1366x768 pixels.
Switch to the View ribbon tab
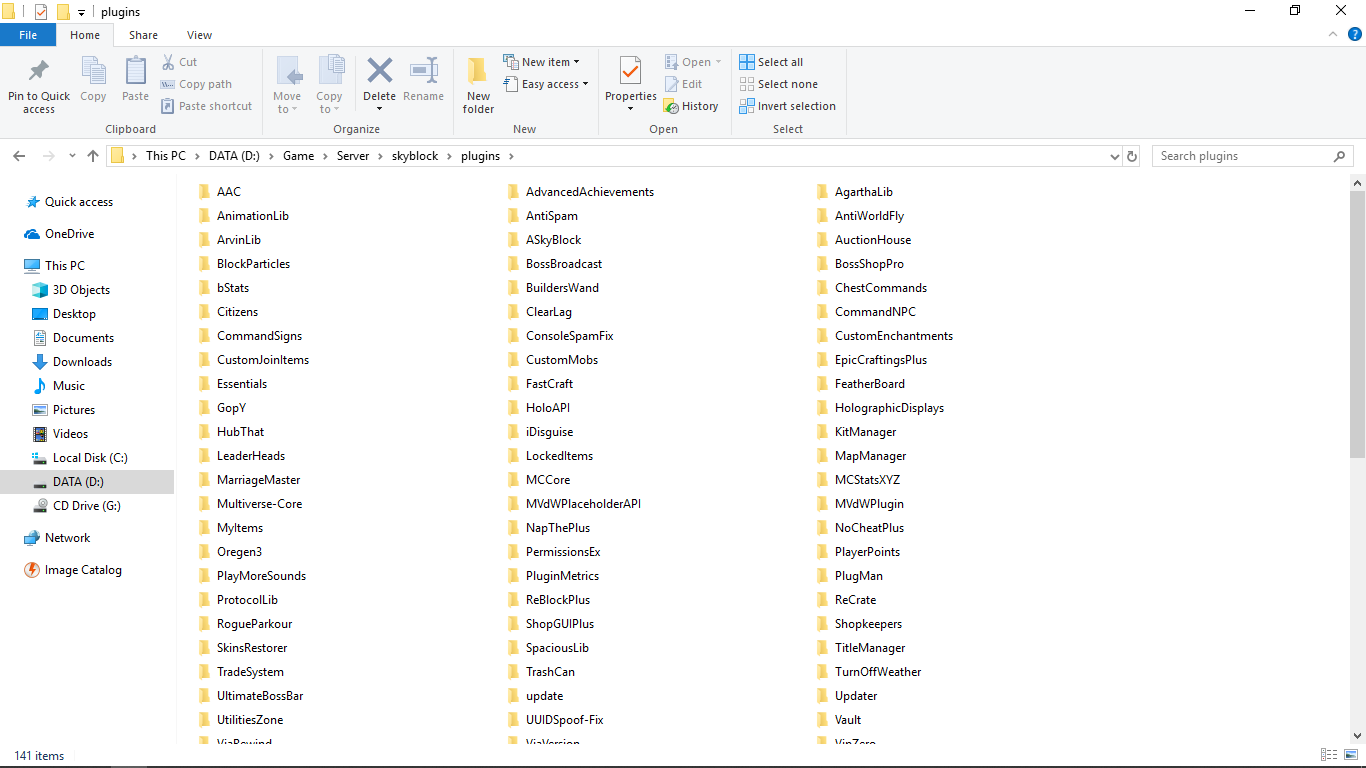click(x=199, y=35)
